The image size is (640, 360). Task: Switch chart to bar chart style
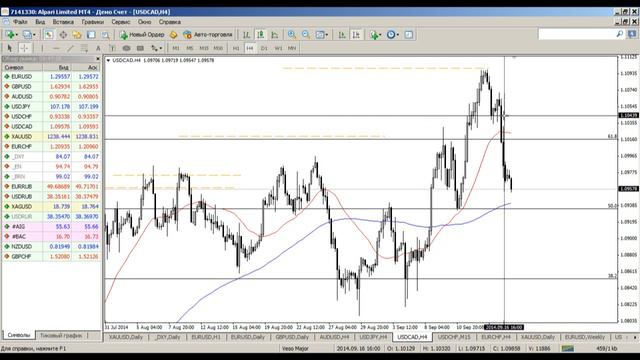click(246, 35)
